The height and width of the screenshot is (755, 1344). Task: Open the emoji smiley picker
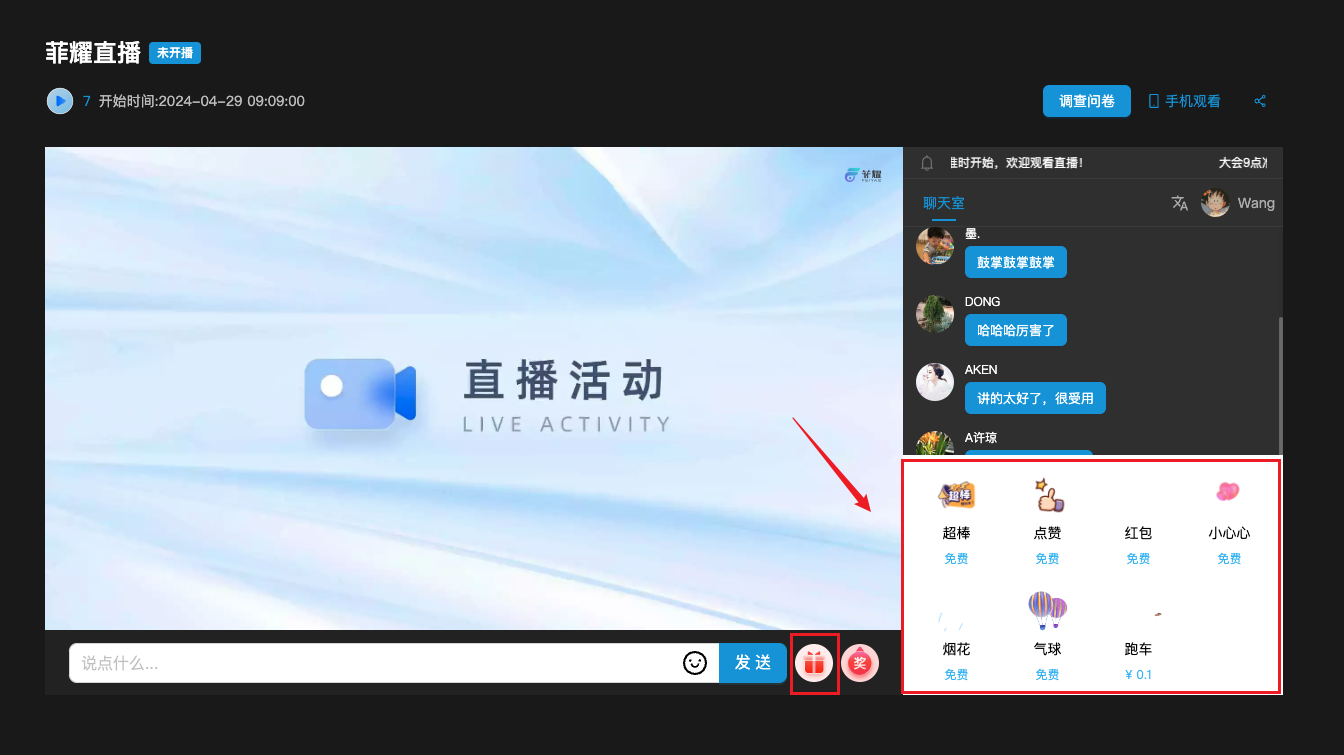(695, 662)
